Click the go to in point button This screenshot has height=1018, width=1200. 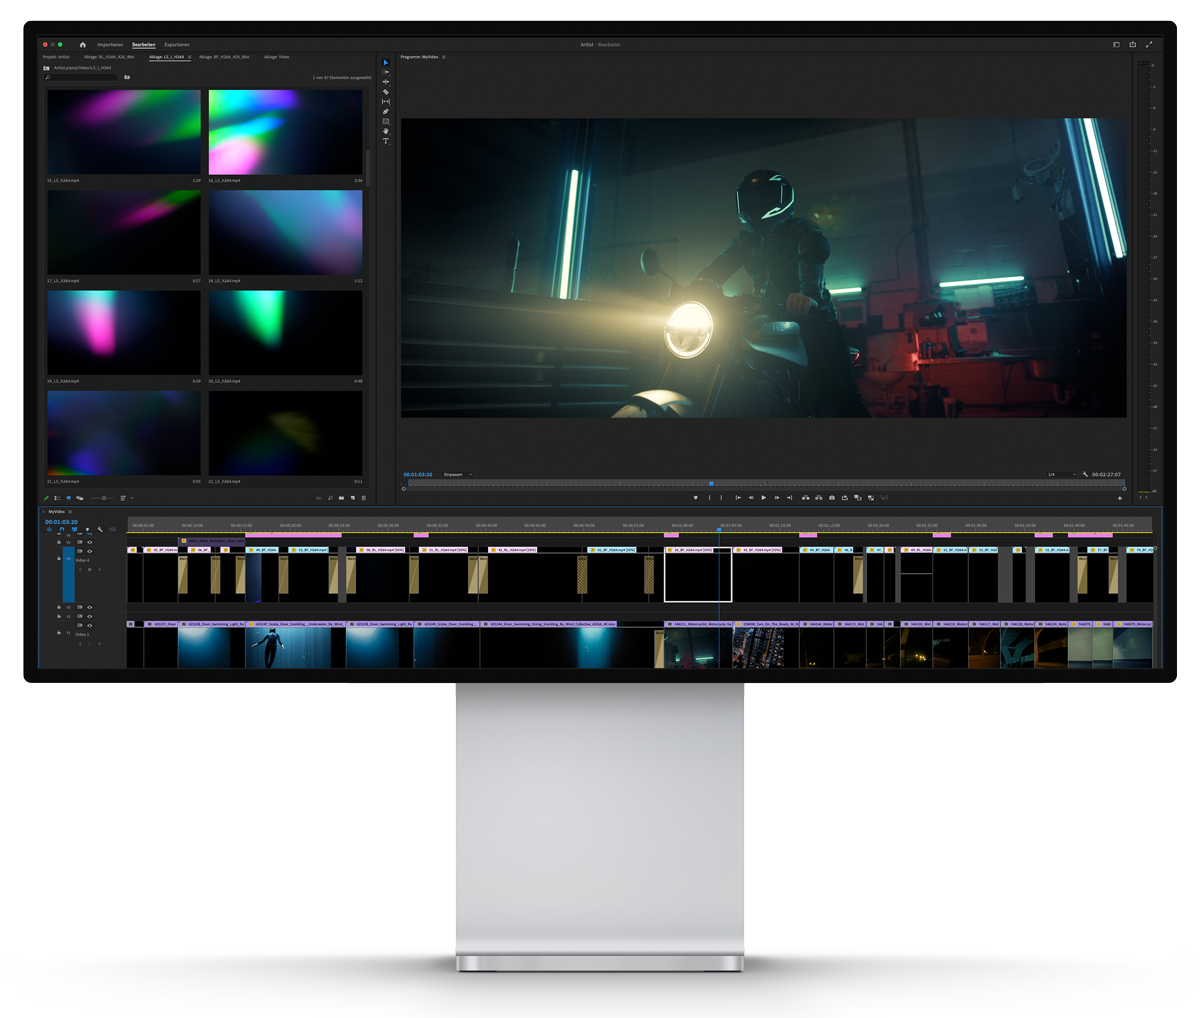[x=738, y=498]
